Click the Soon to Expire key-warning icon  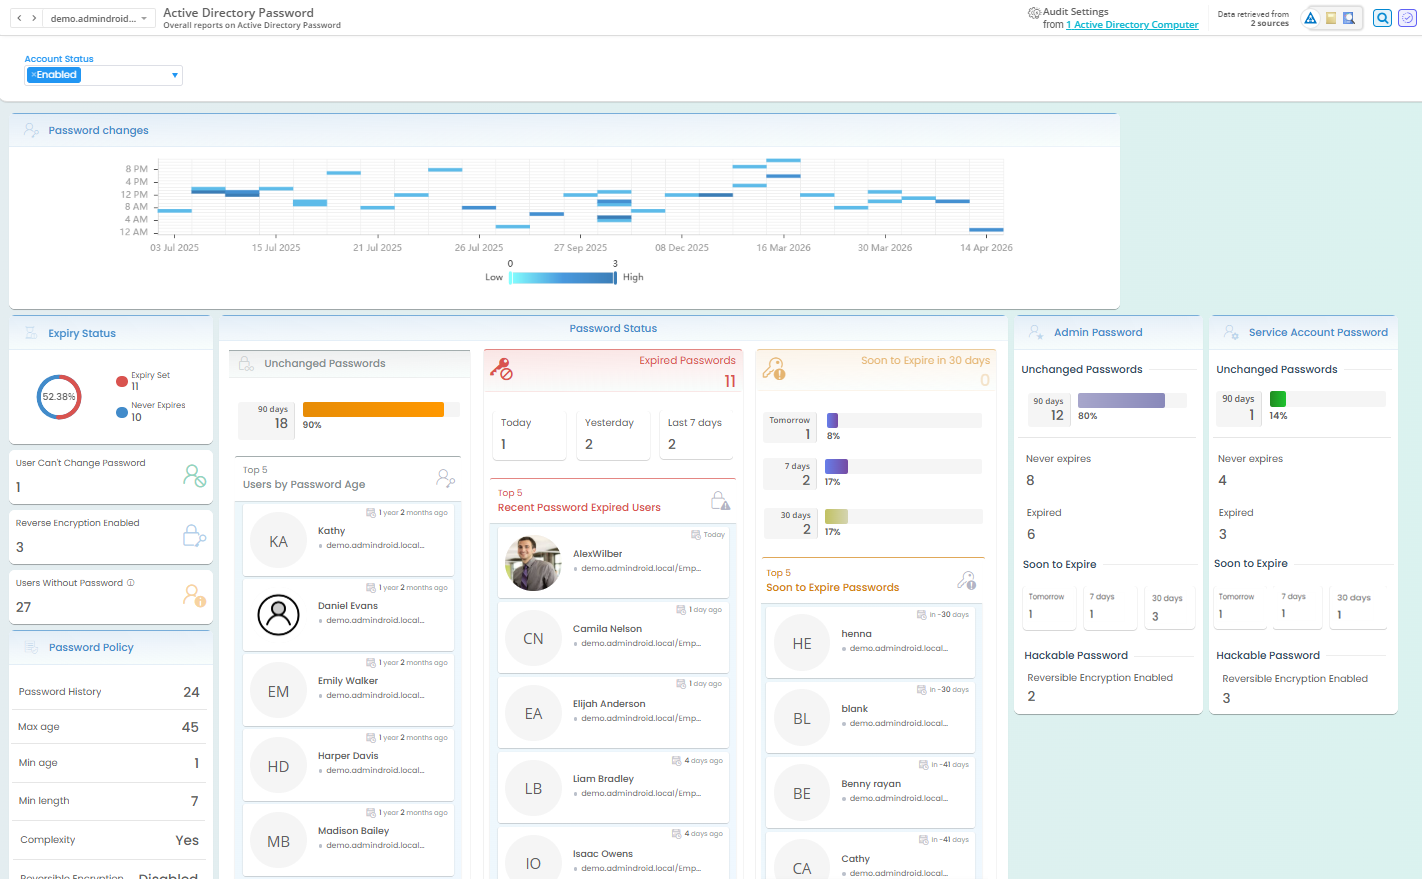click(774, 369)
